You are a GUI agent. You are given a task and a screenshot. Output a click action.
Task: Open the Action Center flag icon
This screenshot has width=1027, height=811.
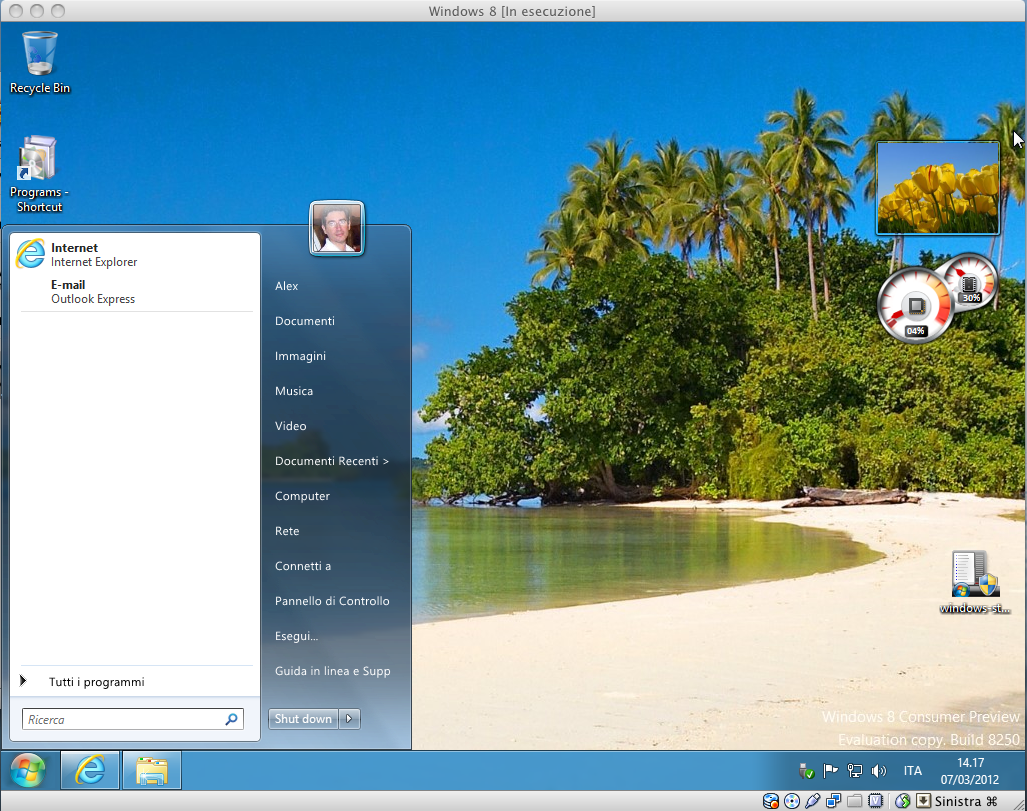pos(830,771)
